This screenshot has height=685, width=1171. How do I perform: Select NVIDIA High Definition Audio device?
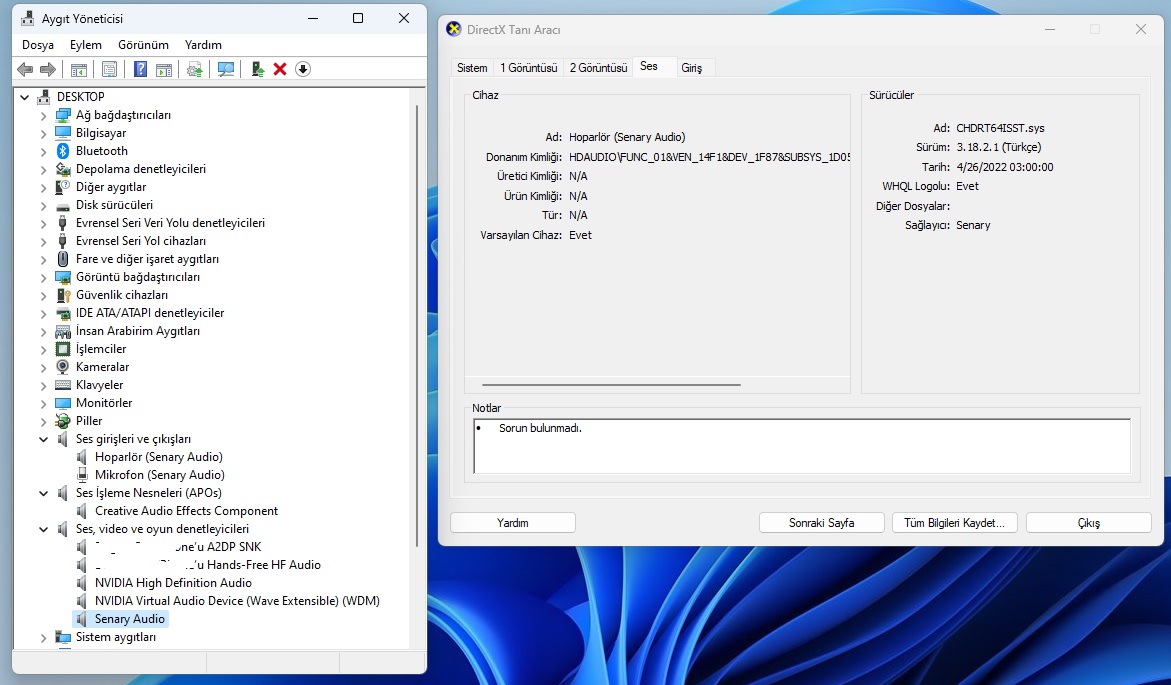(x=173, y=583)
